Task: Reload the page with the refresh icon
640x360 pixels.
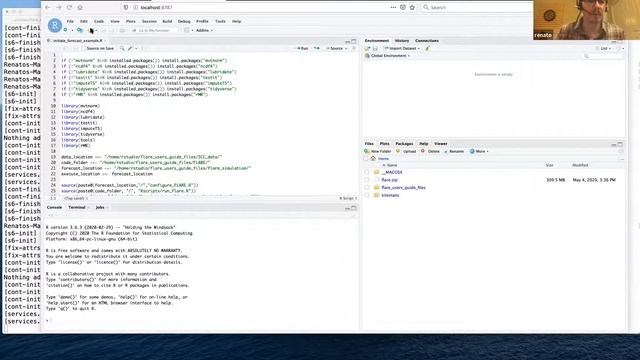Action: point(69,7)
